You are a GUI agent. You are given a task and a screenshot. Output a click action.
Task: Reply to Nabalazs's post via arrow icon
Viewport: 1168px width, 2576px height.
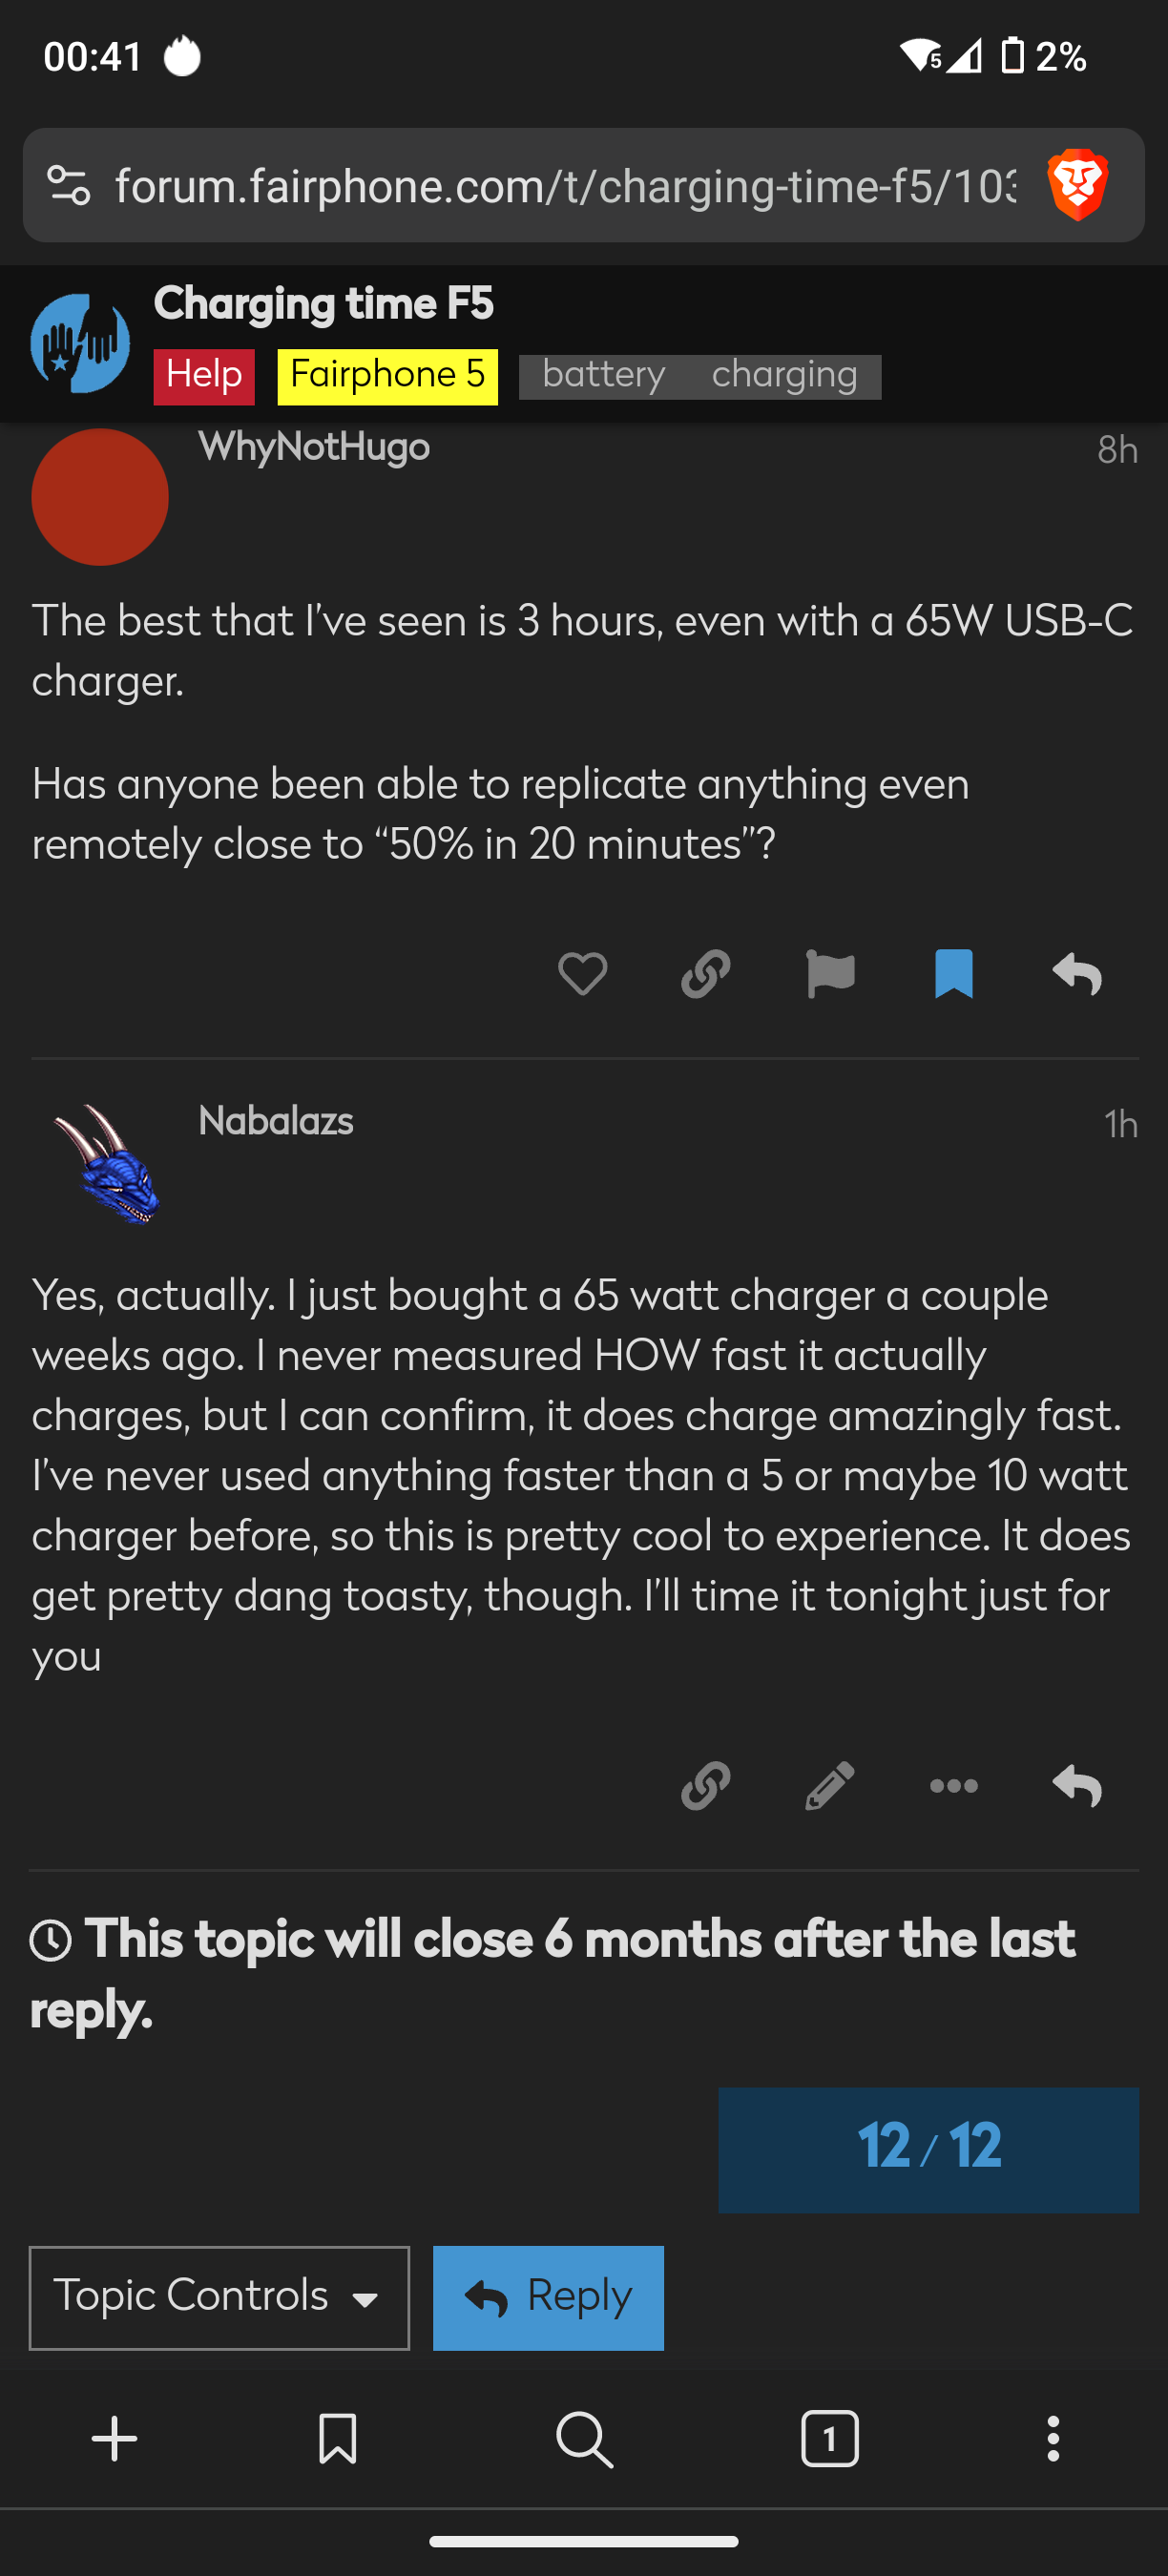tap(1077, 1785)
